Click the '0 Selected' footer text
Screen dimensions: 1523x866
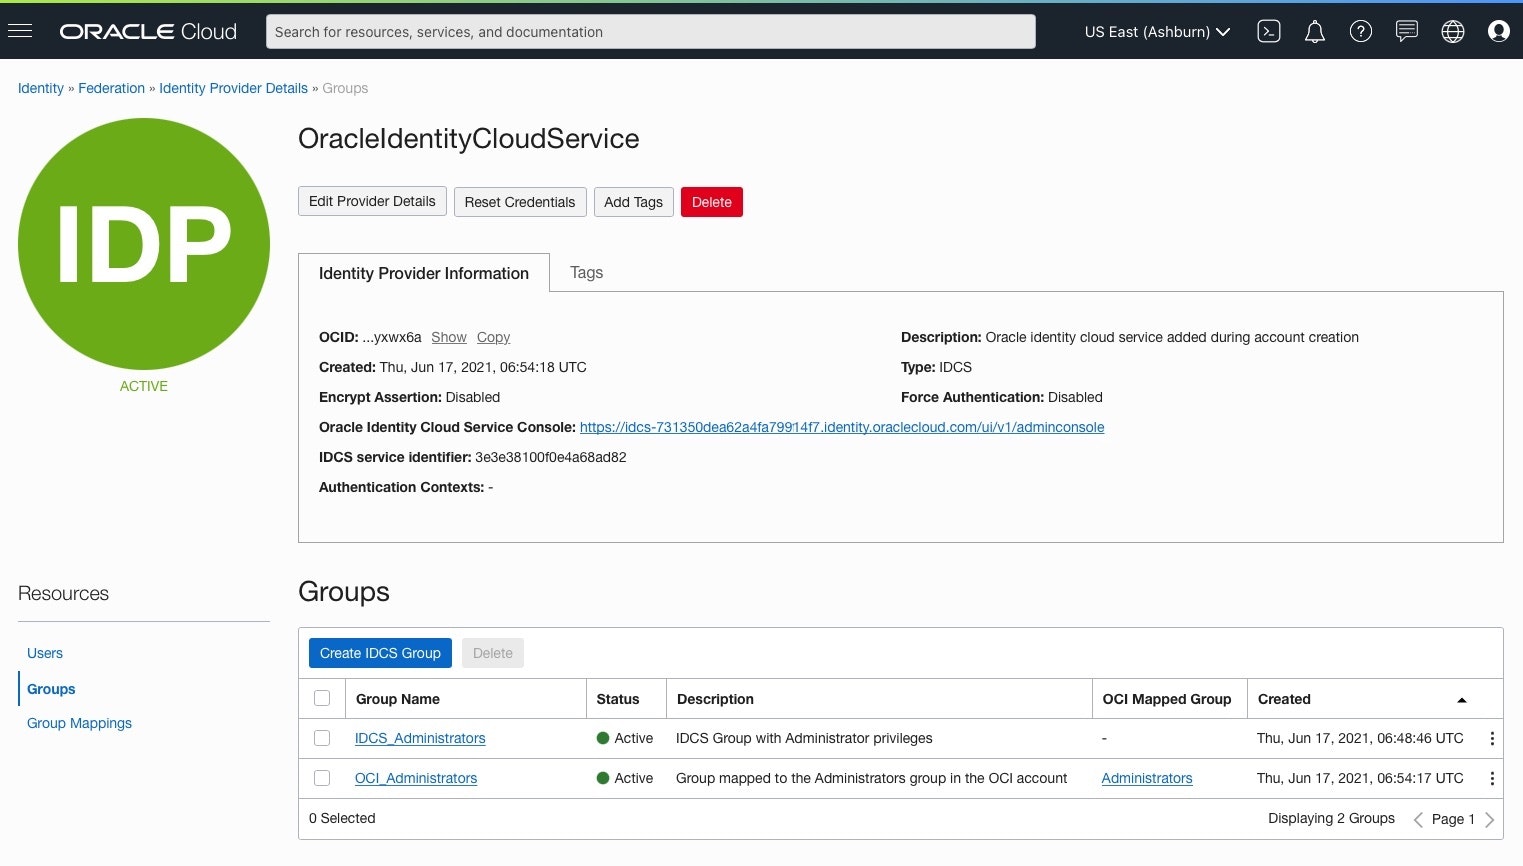click(x=342, y=818)
